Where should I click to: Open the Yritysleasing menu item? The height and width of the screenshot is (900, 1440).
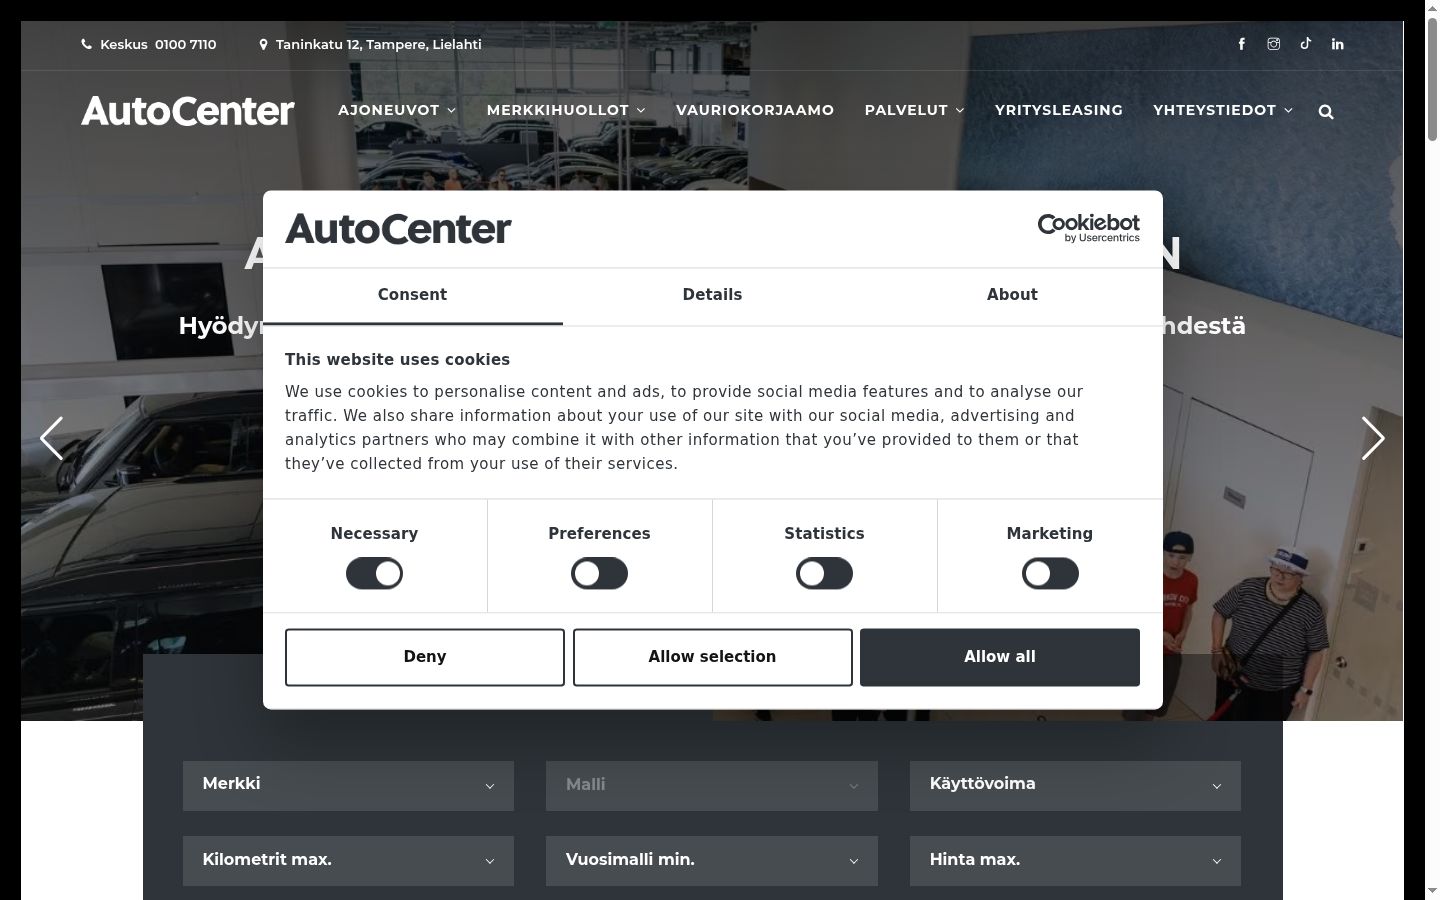click(1059, 110)
